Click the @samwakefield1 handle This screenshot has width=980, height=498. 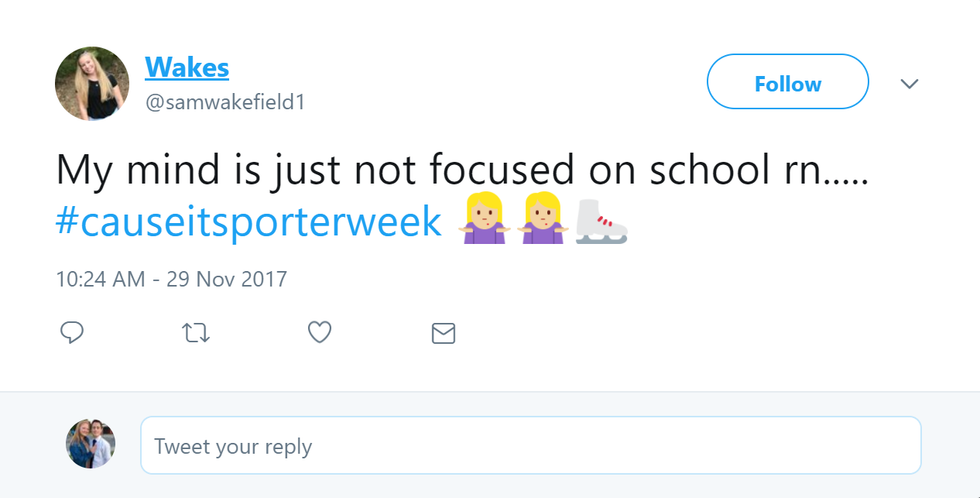[x=224, y=103]
